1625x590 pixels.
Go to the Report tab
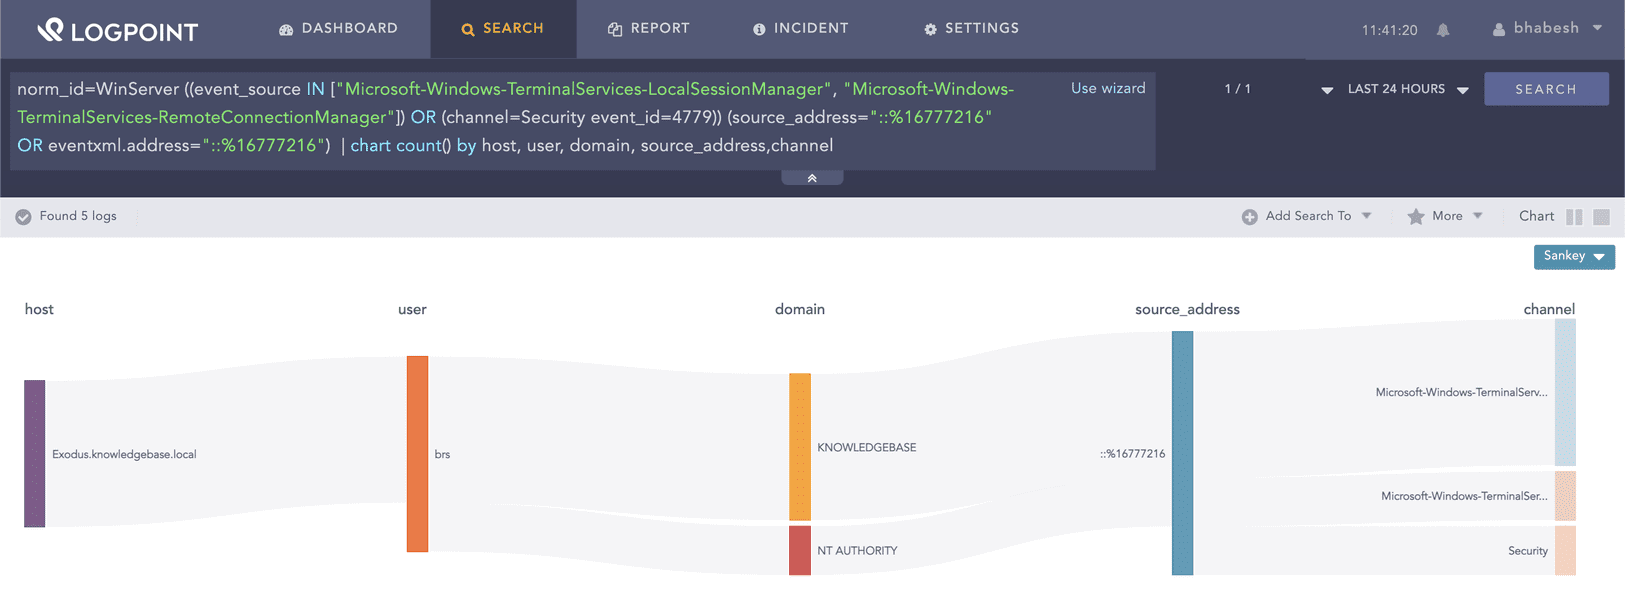click(648, 29)
